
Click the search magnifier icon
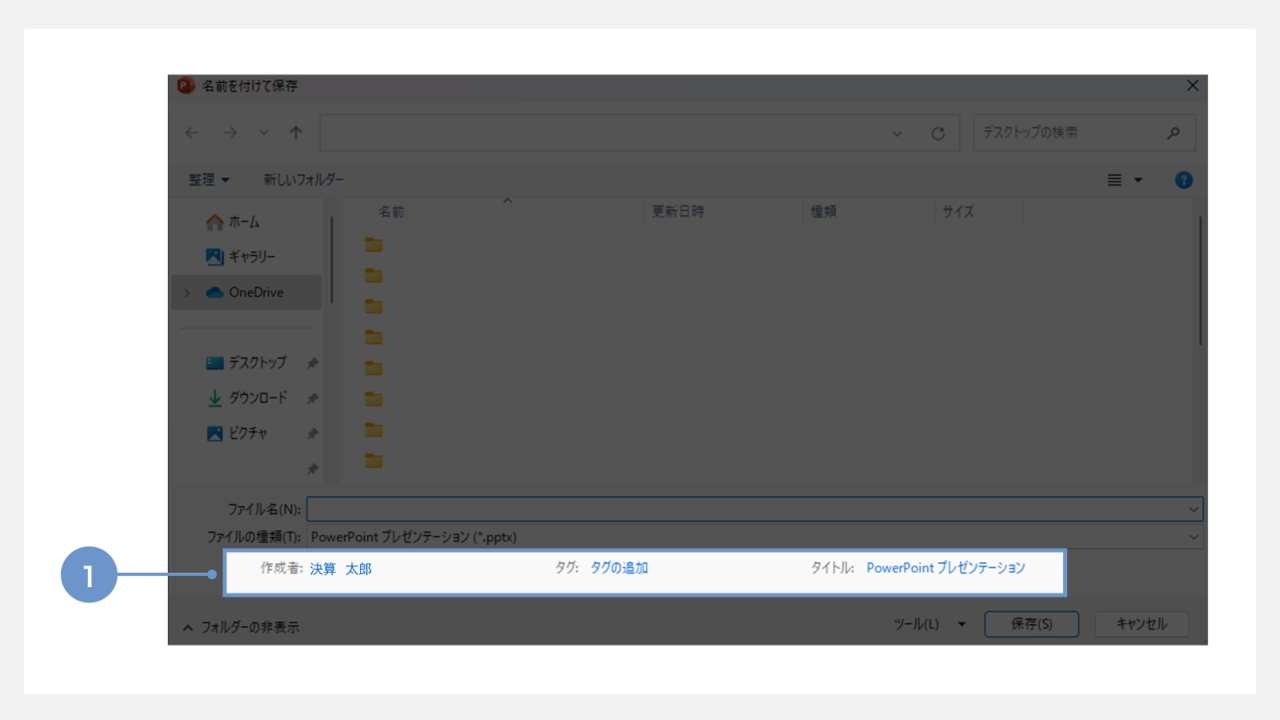1173,132
